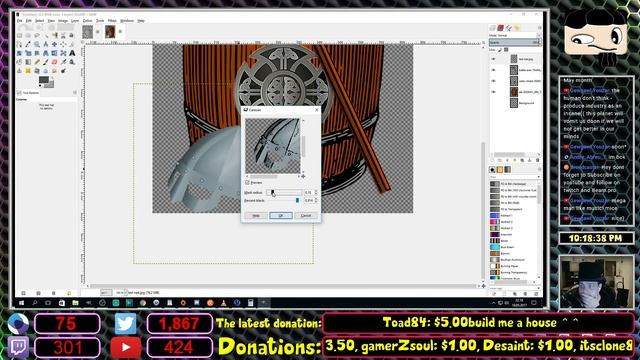Select the Scissors Select tool
This screenshot has height=360, width=640.
click(x=63, y=36)
